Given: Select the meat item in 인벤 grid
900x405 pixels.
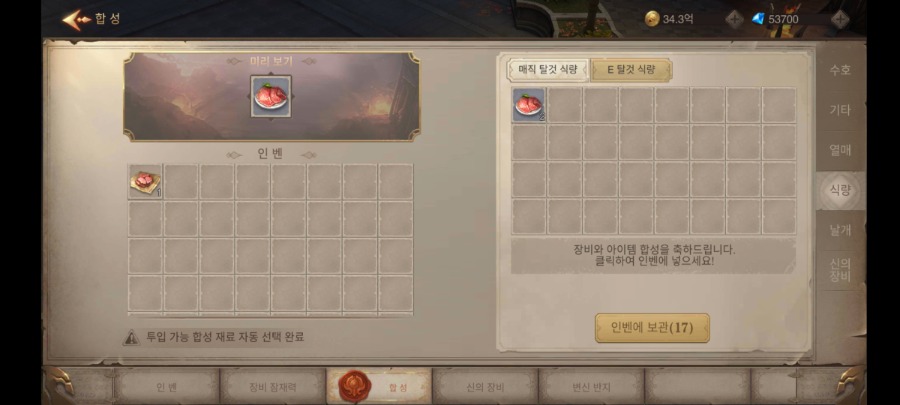Looking at the screenshot, I should [x=145, y=182].
